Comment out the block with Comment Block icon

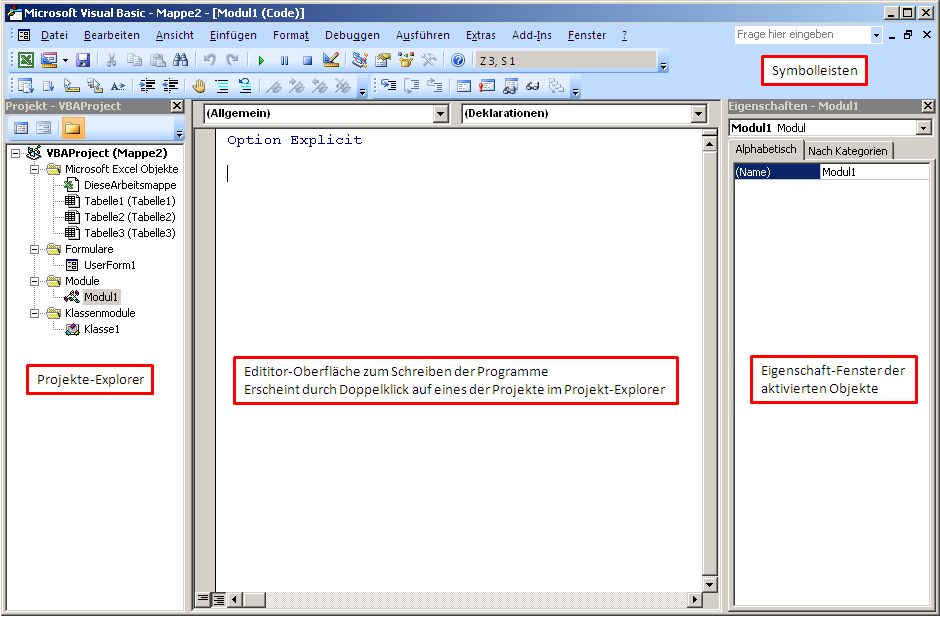tap(222, 86)
